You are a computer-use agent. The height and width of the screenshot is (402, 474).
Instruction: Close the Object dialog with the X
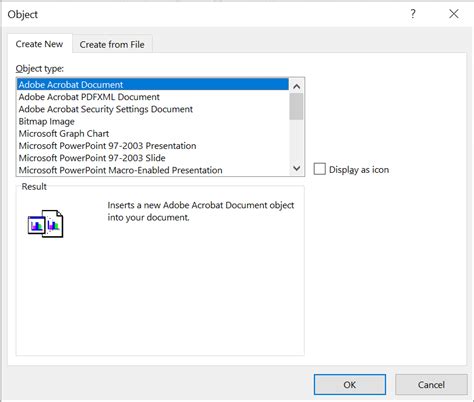click(454, 14)
